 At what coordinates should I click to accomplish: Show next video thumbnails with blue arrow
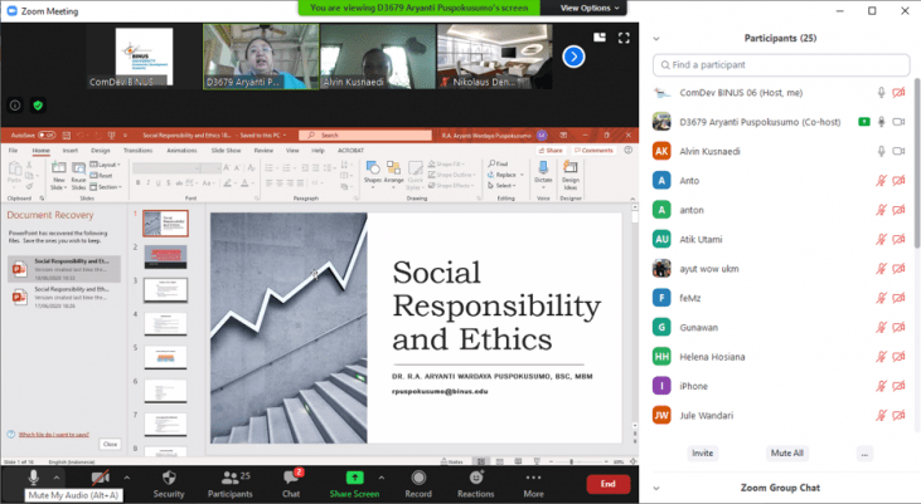pos(574,56)
